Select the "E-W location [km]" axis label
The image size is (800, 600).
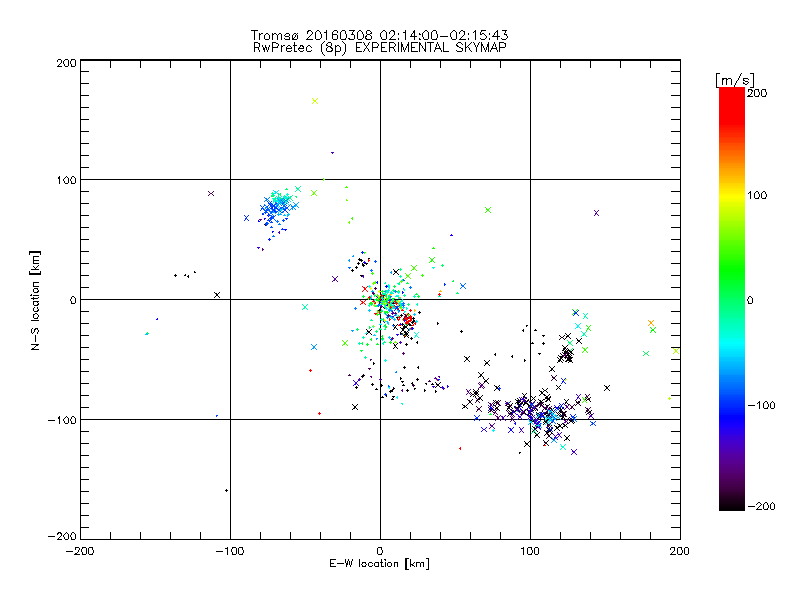[x=379, y=564]
